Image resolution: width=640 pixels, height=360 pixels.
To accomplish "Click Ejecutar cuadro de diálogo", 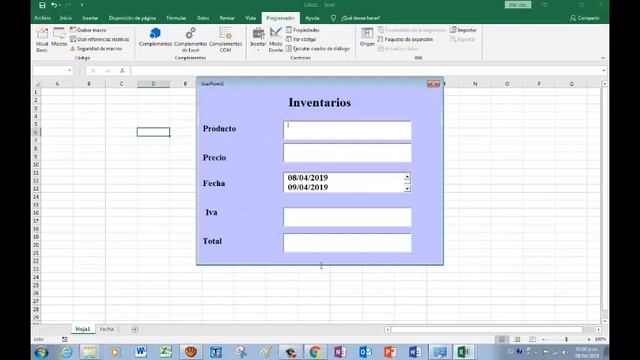I will 318,49.
